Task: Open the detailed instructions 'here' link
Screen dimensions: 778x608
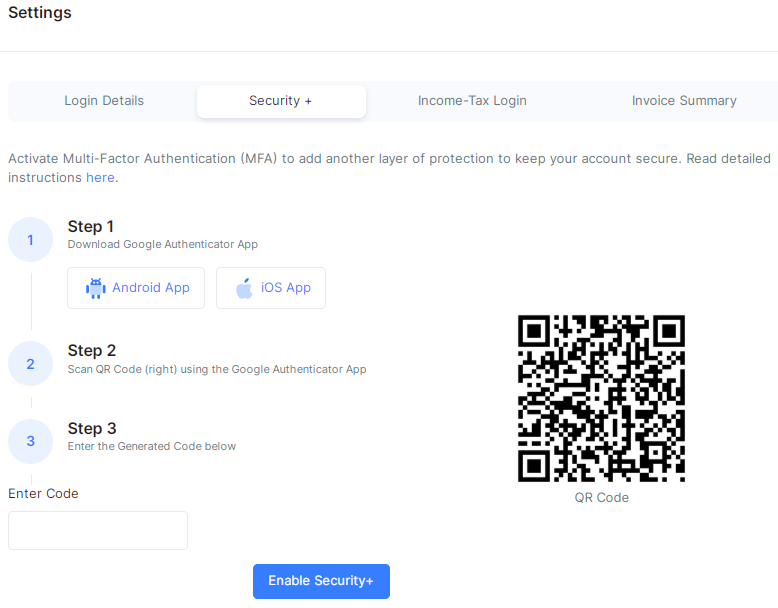Action: click(x=100, y=178)
